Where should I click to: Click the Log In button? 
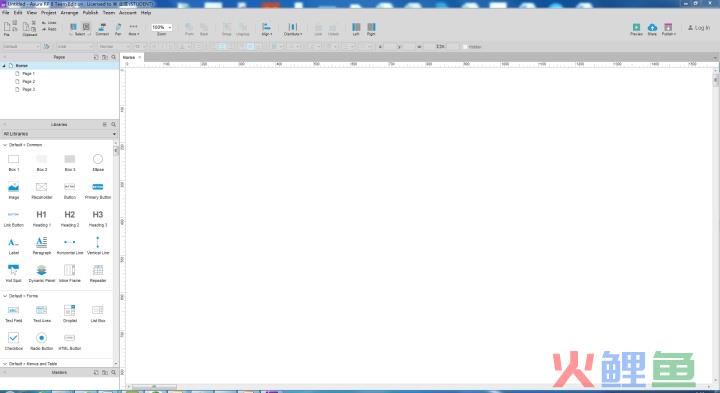coord(699,28)
